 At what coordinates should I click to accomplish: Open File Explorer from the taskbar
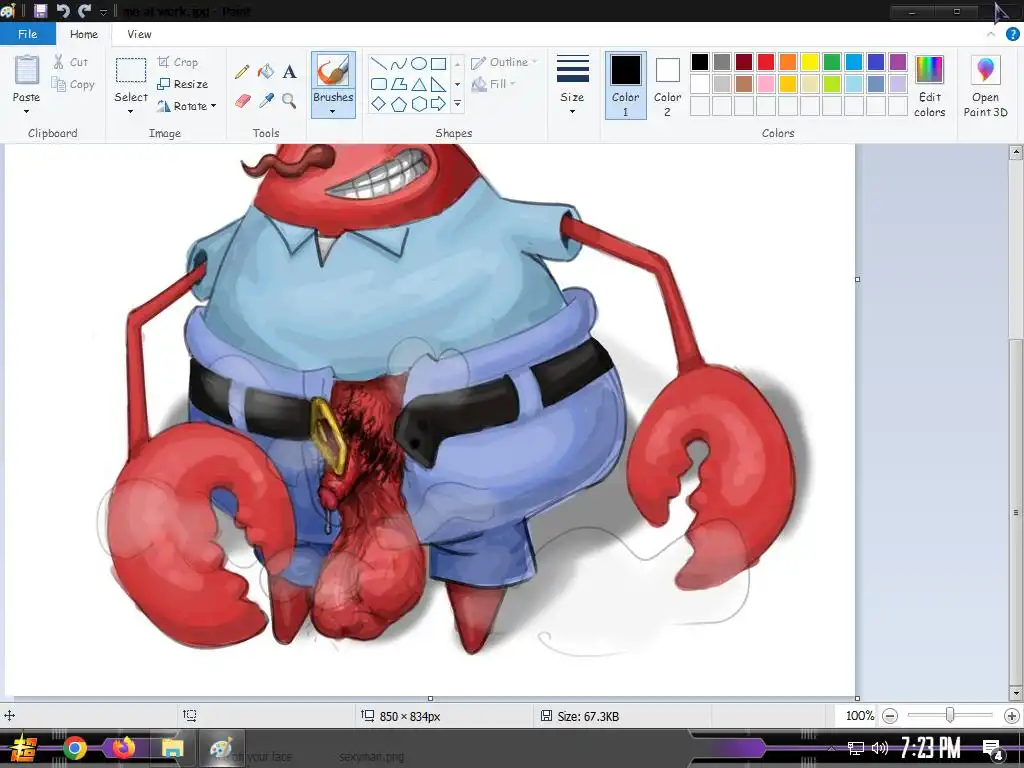[x=172, y=748]
